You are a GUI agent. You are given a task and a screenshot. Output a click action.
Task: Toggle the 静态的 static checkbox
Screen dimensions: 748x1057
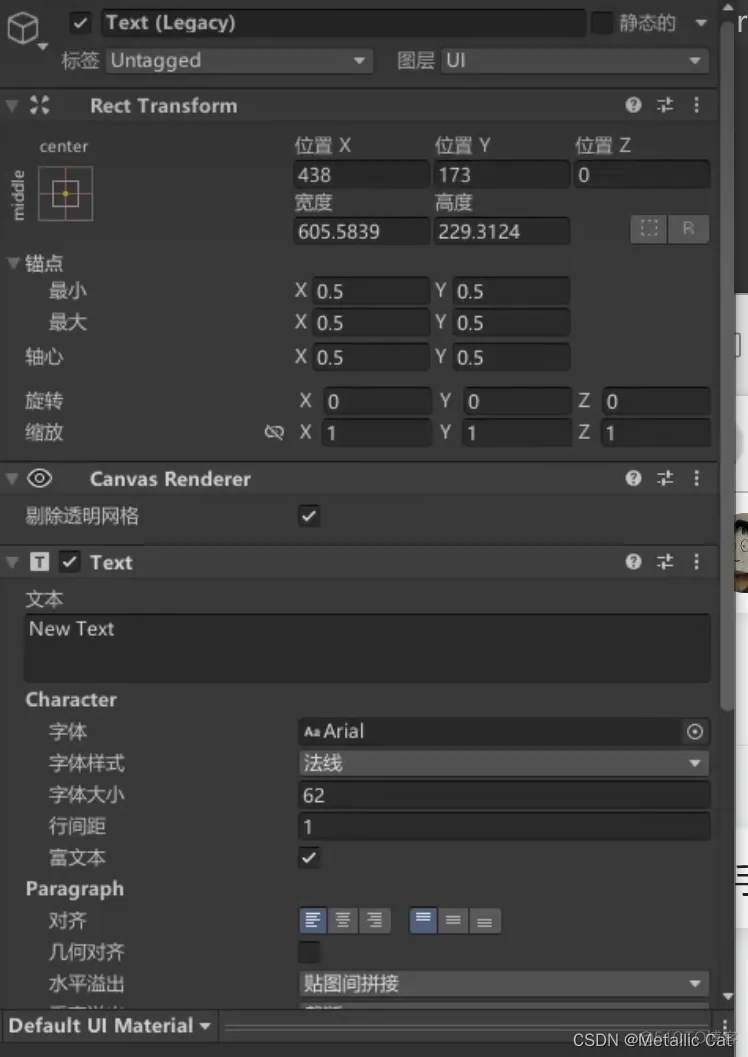coord(601,23)
